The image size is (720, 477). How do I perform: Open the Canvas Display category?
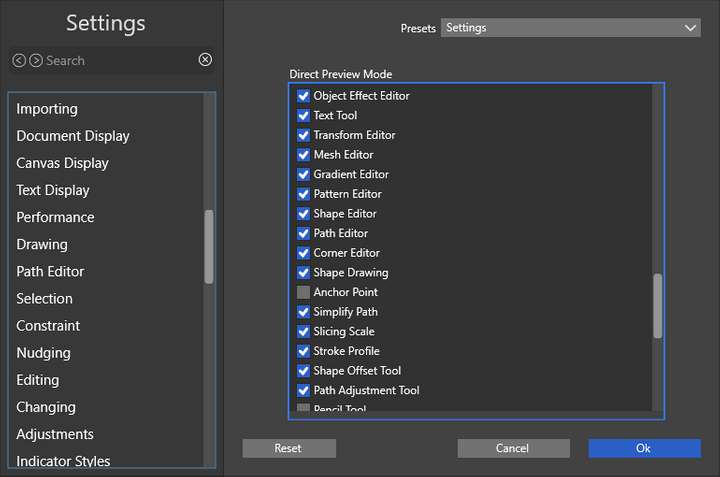[62, 163]
